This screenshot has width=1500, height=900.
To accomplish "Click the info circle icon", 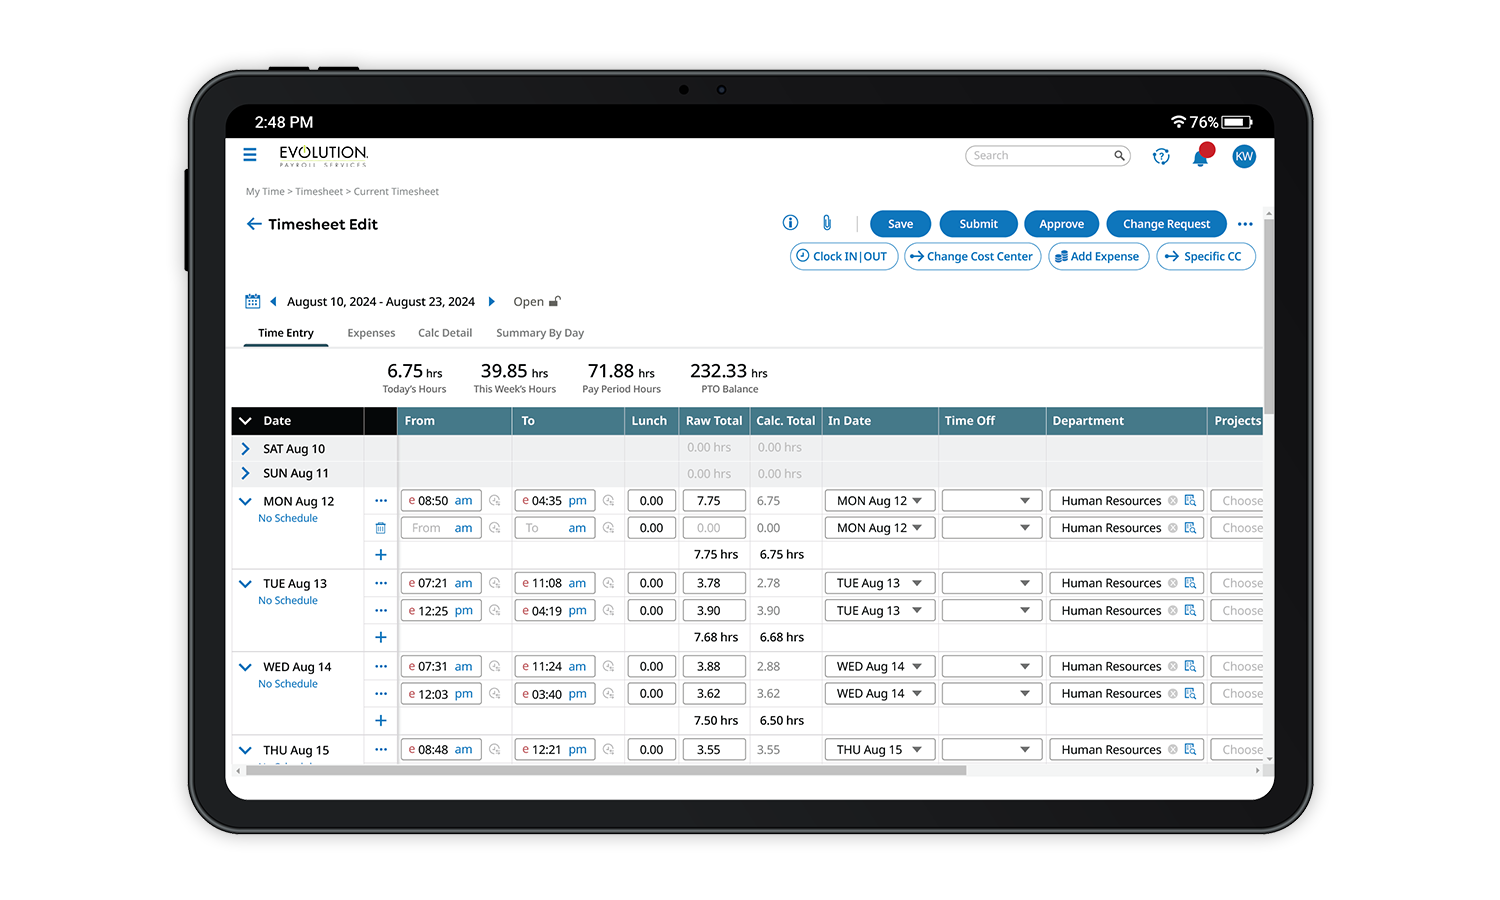I will click(x=790, y=222).
